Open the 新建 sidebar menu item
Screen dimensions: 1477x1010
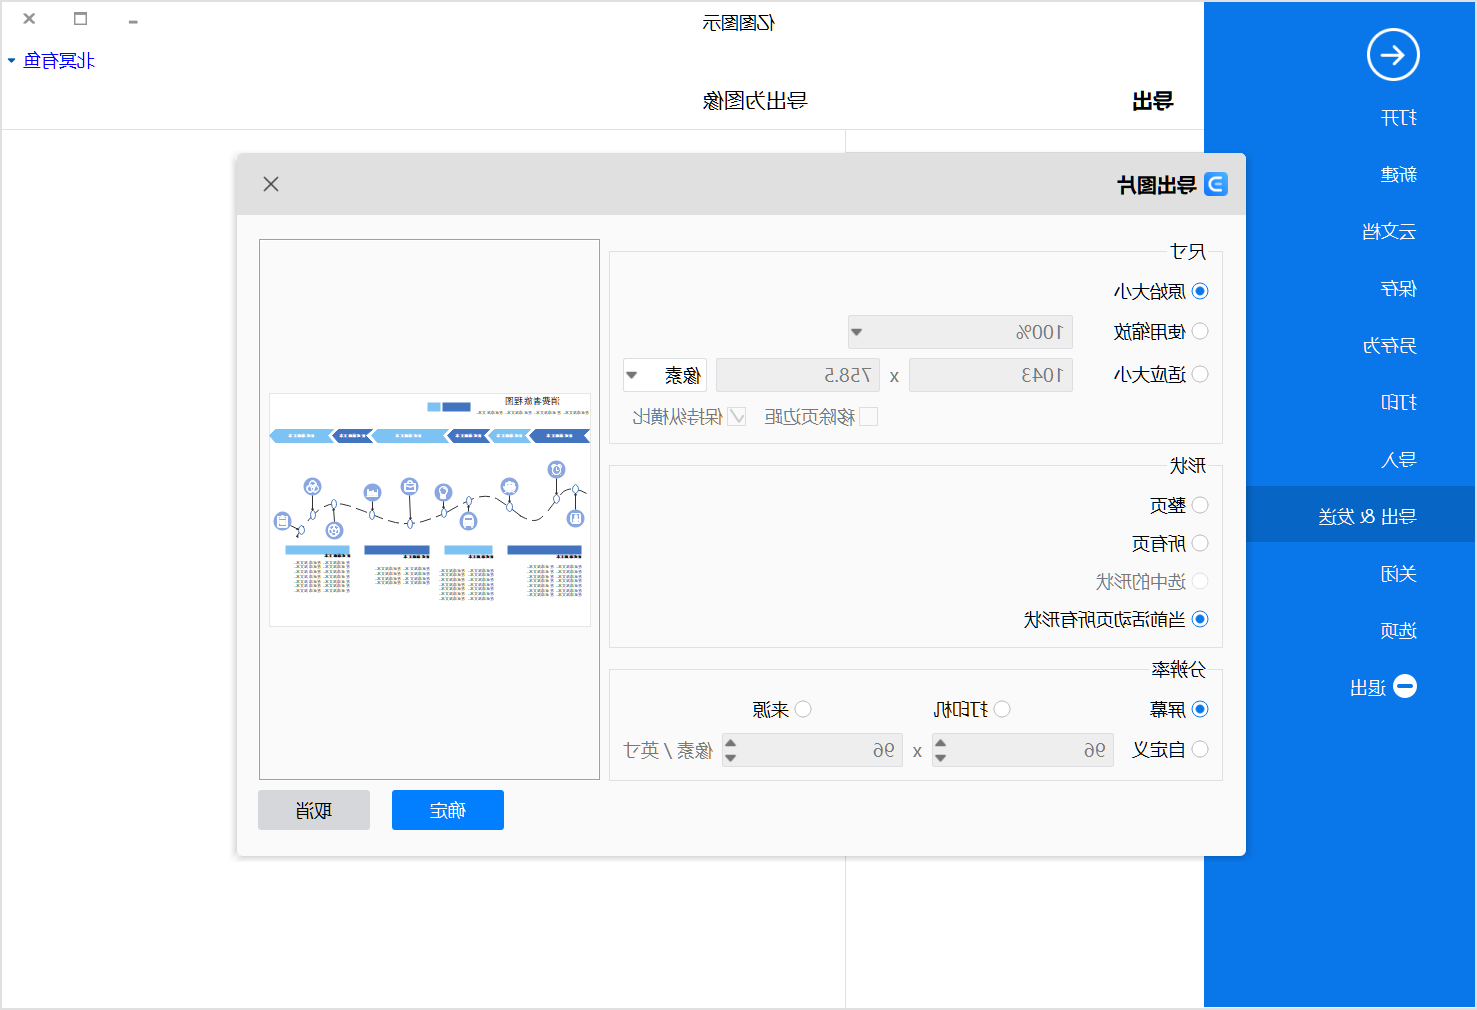click(x=1398, y=175)
